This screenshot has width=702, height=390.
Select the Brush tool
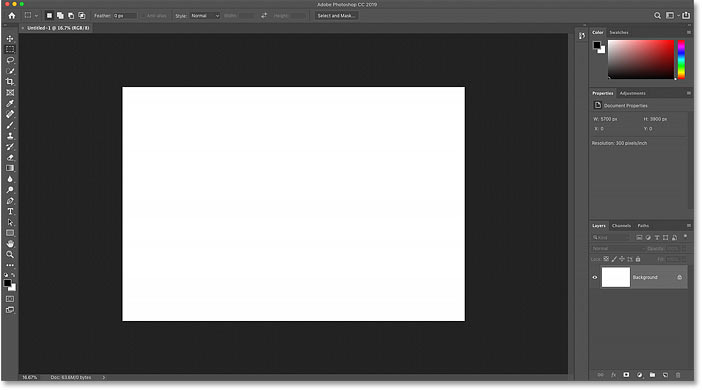point(10,125)
